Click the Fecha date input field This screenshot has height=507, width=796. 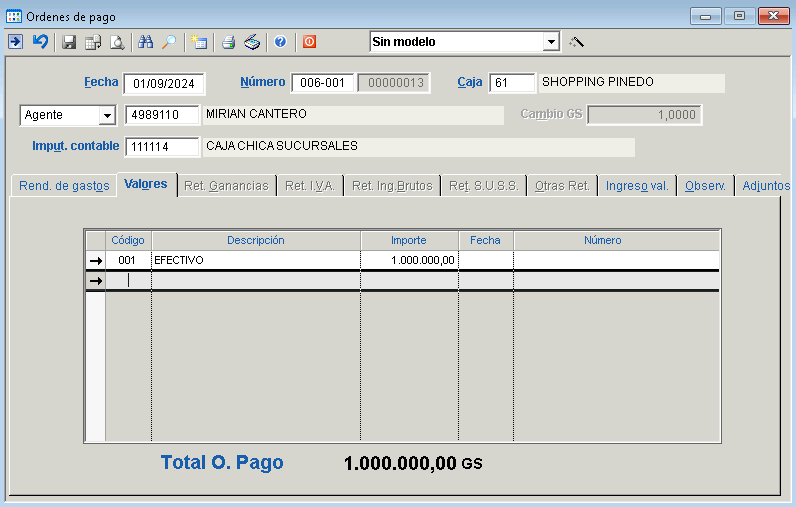(164, 83)
